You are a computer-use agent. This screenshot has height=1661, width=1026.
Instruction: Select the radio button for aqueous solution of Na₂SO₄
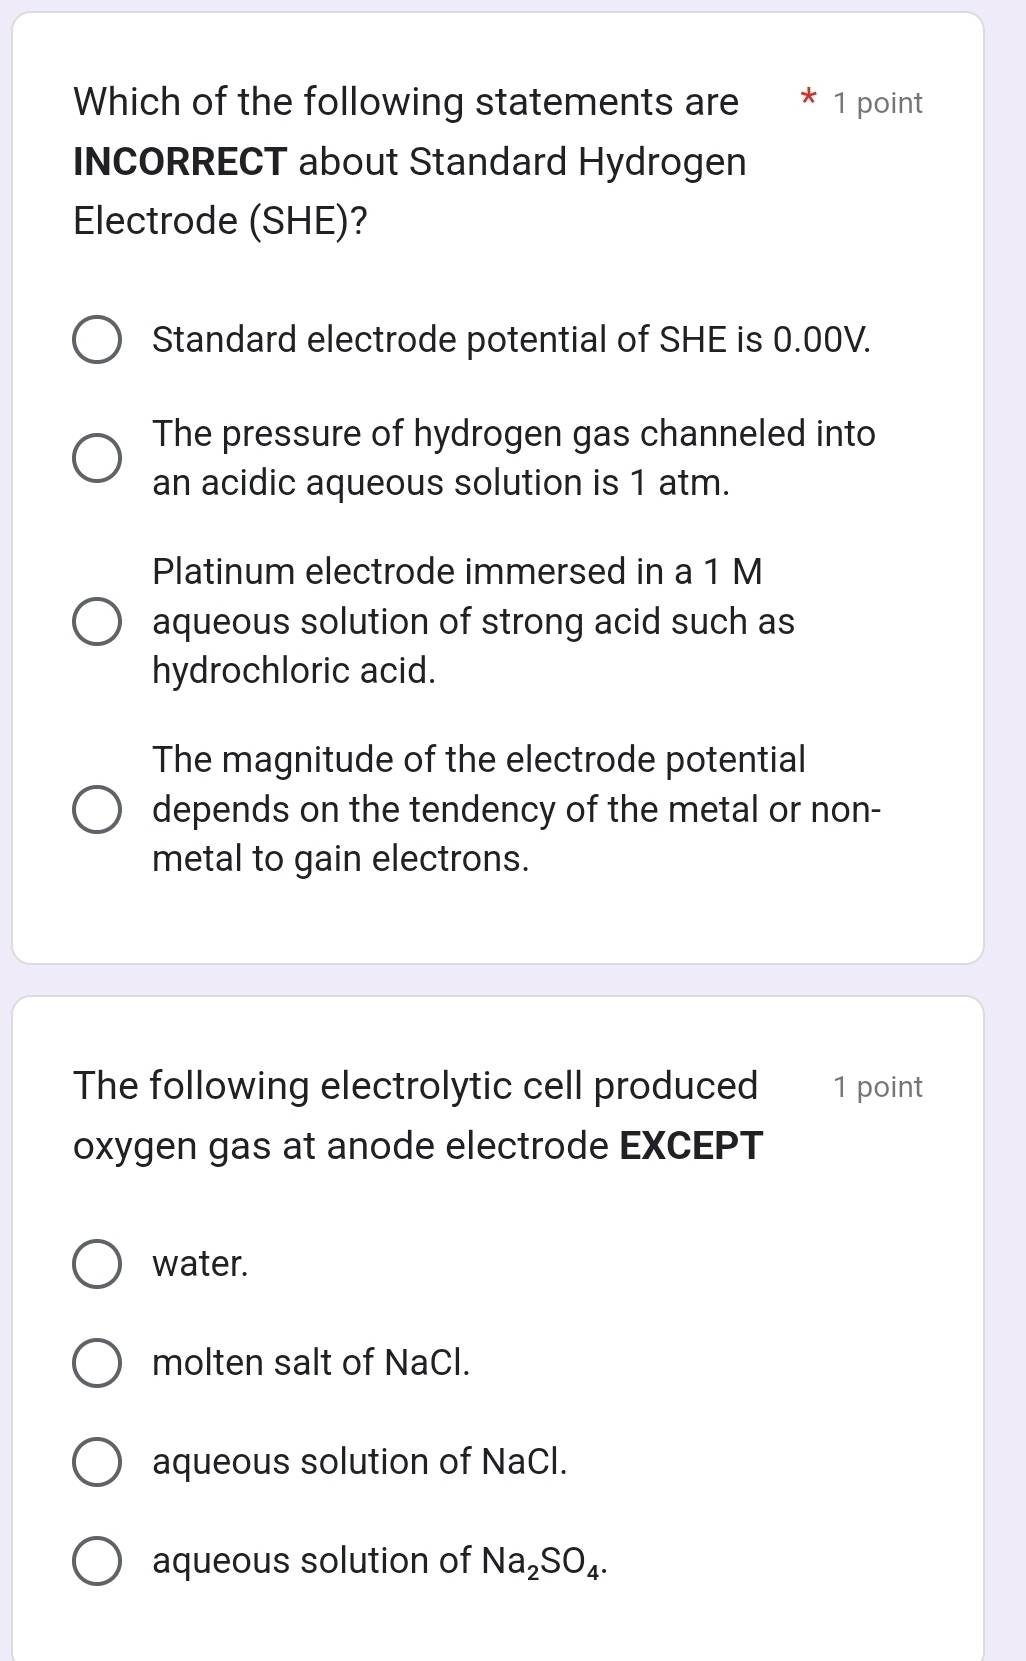[x=98, y=1561]
